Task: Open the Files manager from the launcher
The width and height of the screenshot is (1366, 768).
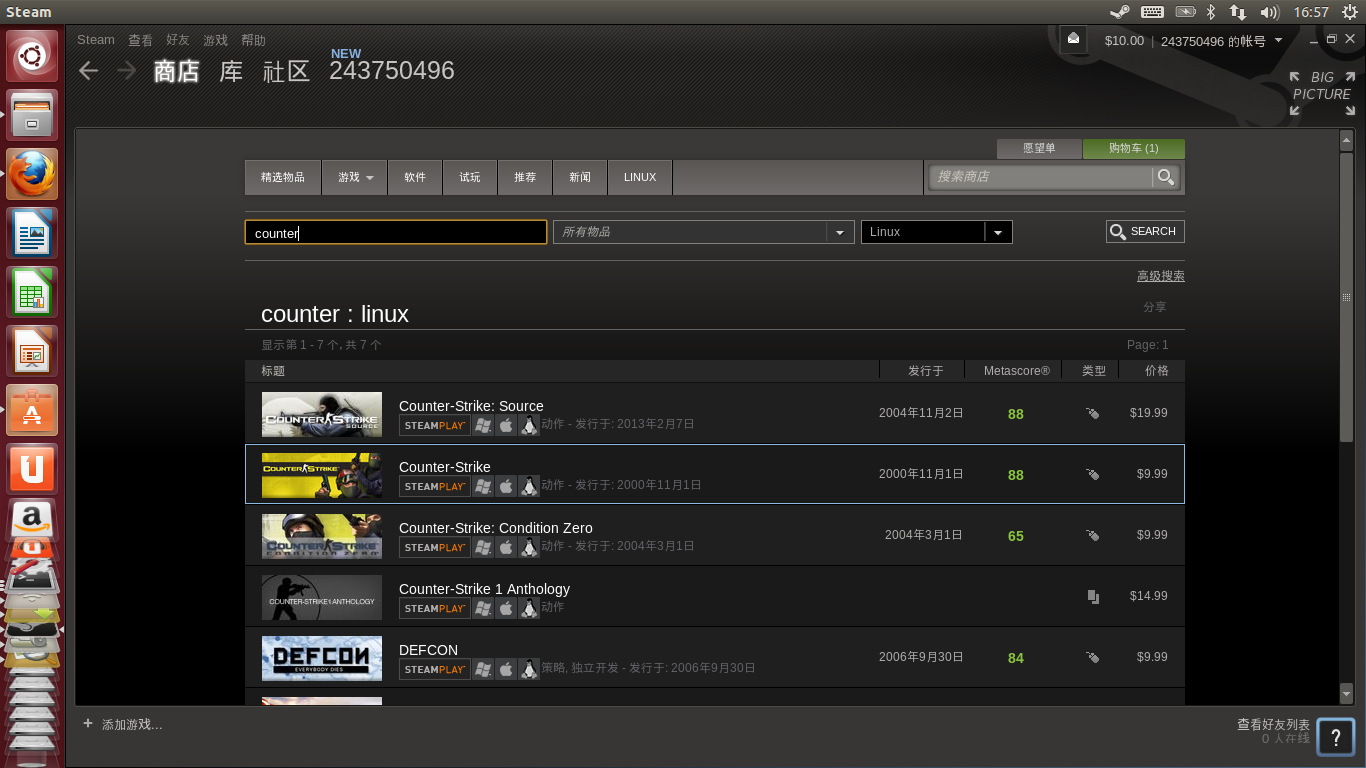Action: coord(32,115)
